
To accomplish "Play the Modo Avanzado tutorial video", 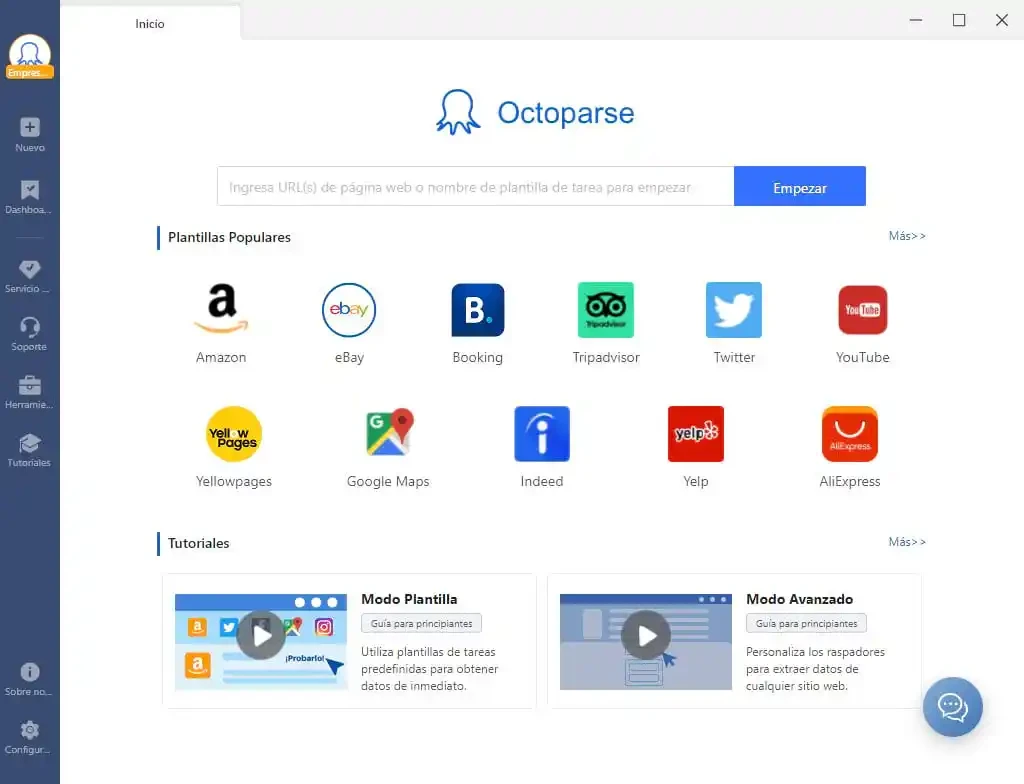I will tap(646, 635).
